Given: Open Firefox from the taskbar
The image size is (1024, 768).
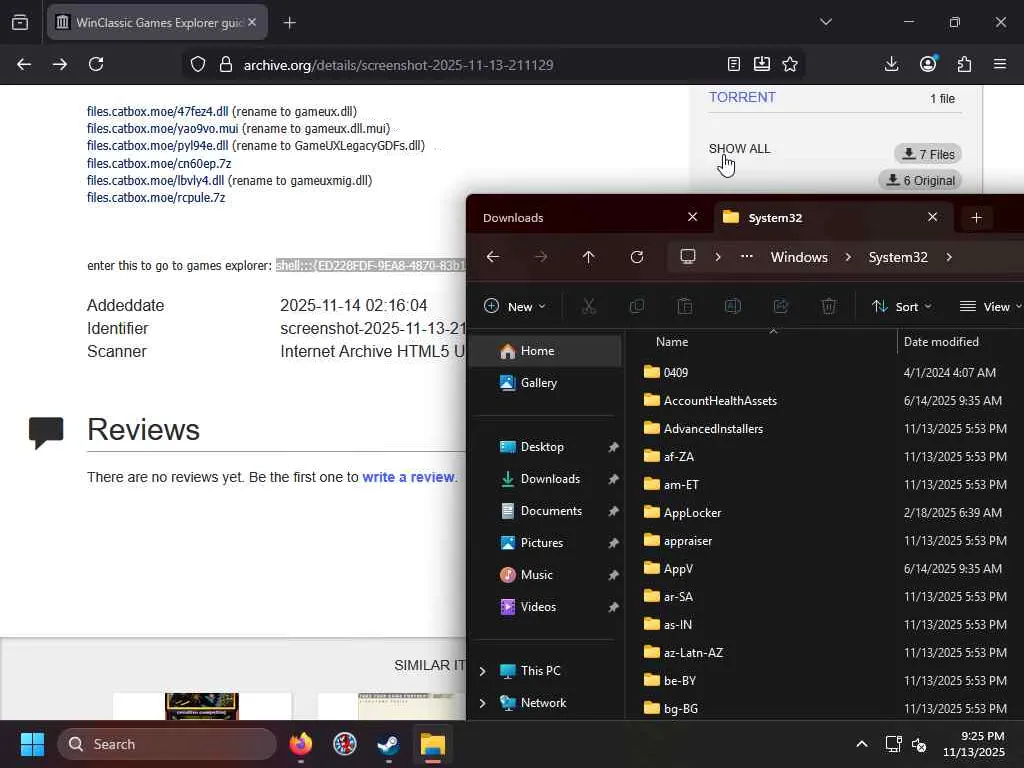Looking at the screenshot, I should (x=301, y=744).
